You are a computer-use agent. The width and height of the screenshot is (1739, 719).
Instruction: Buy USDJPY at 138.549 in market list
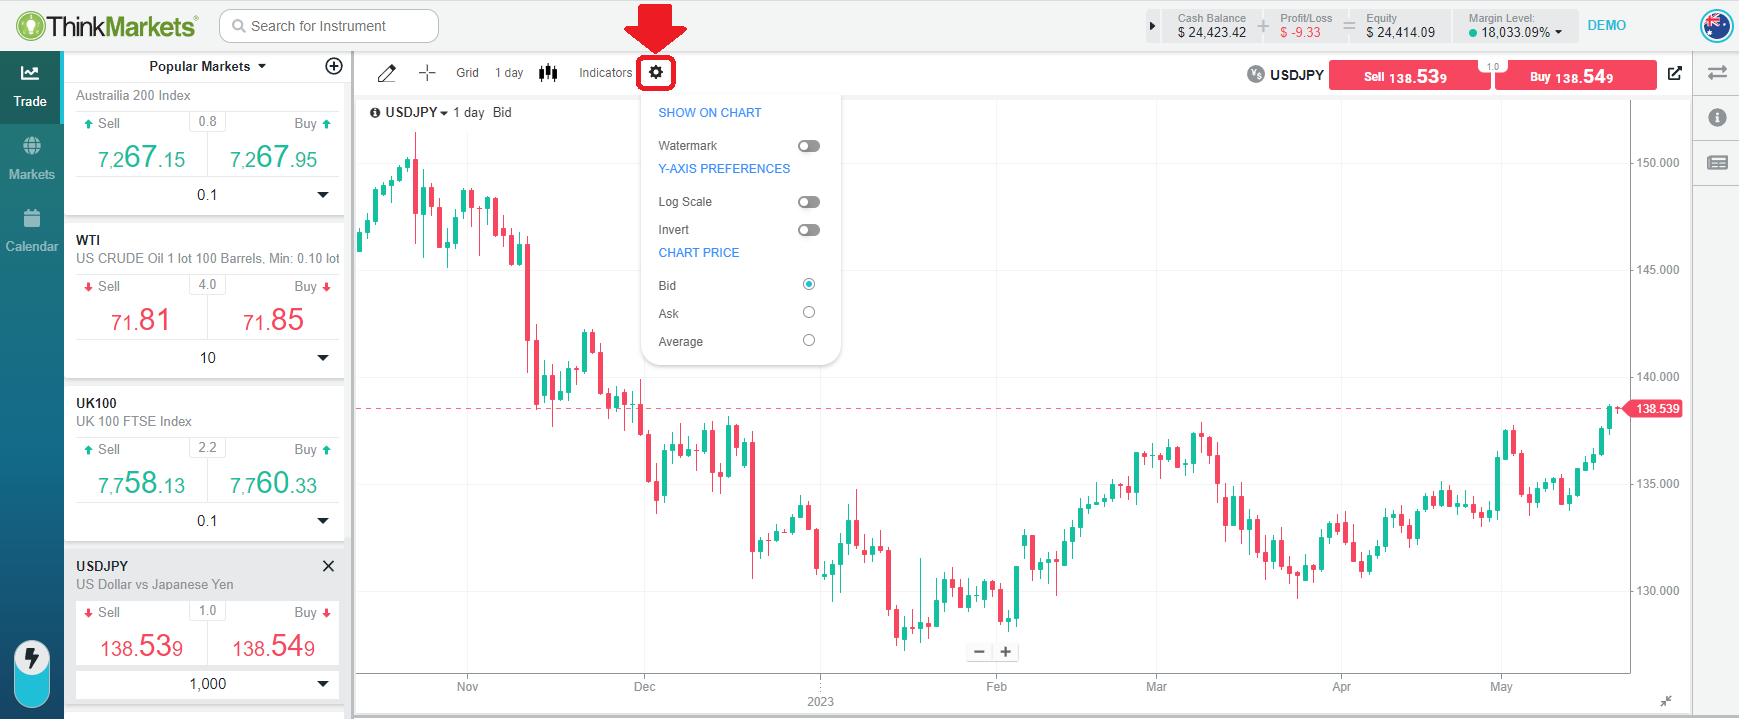pos(274,635)
